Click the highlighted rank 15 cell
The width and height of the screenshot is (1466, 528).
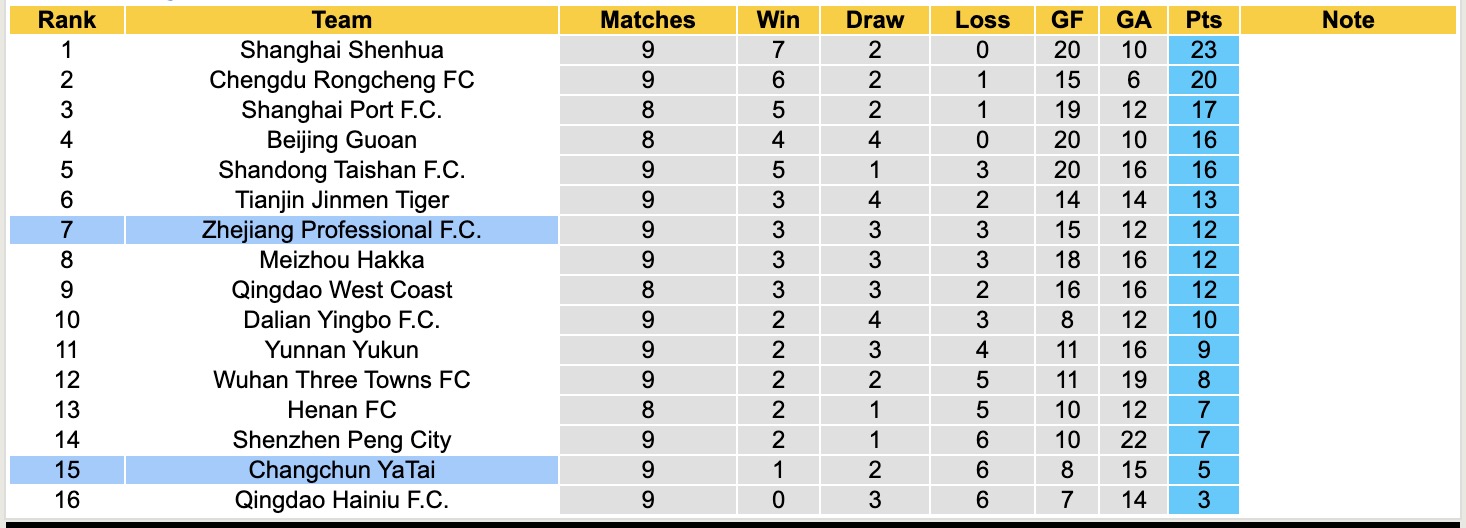click(x=67, y=470)
